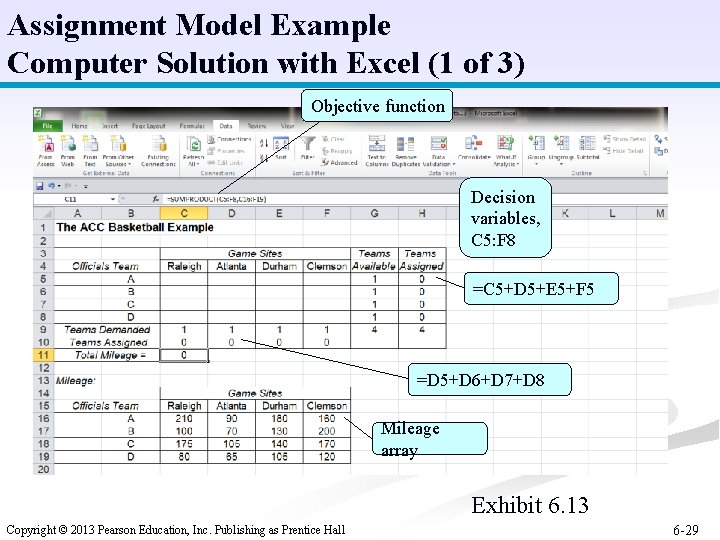The height and width of the screenshot is (540, 720).
Task: Select column G header
Action: click(x=375, y=213)
